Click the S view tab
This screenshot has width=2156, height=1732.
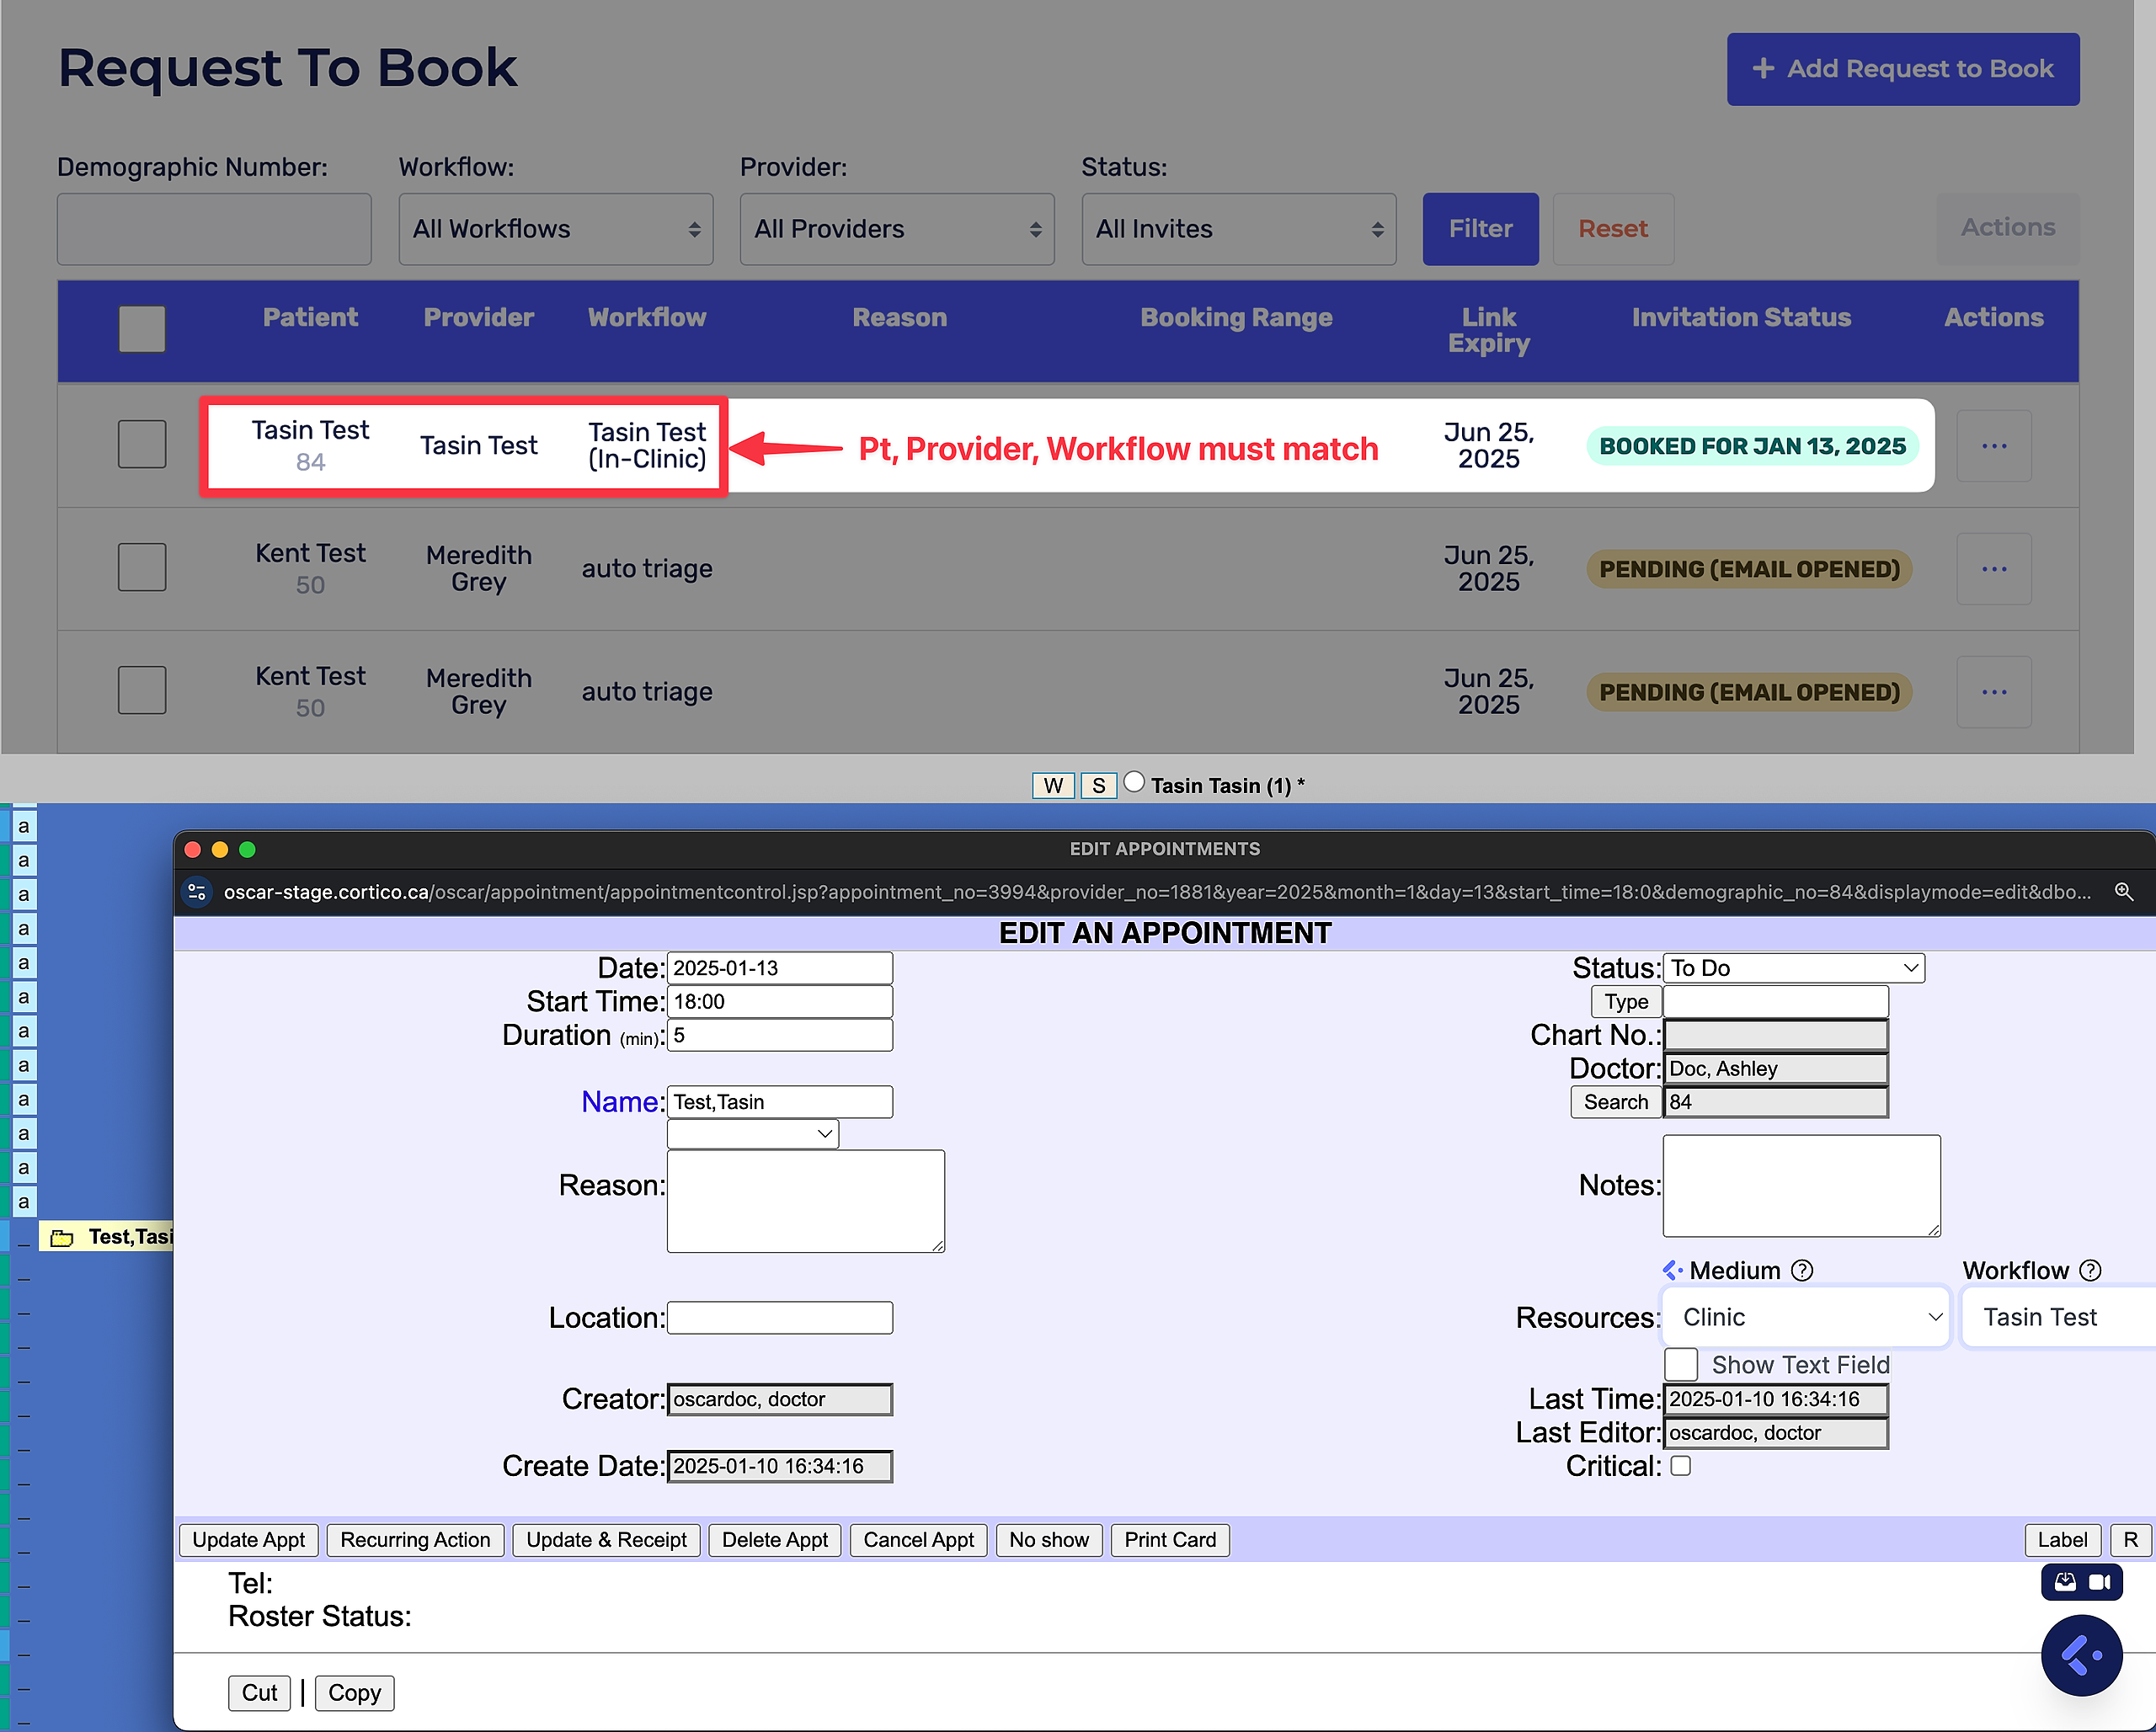1098,786
